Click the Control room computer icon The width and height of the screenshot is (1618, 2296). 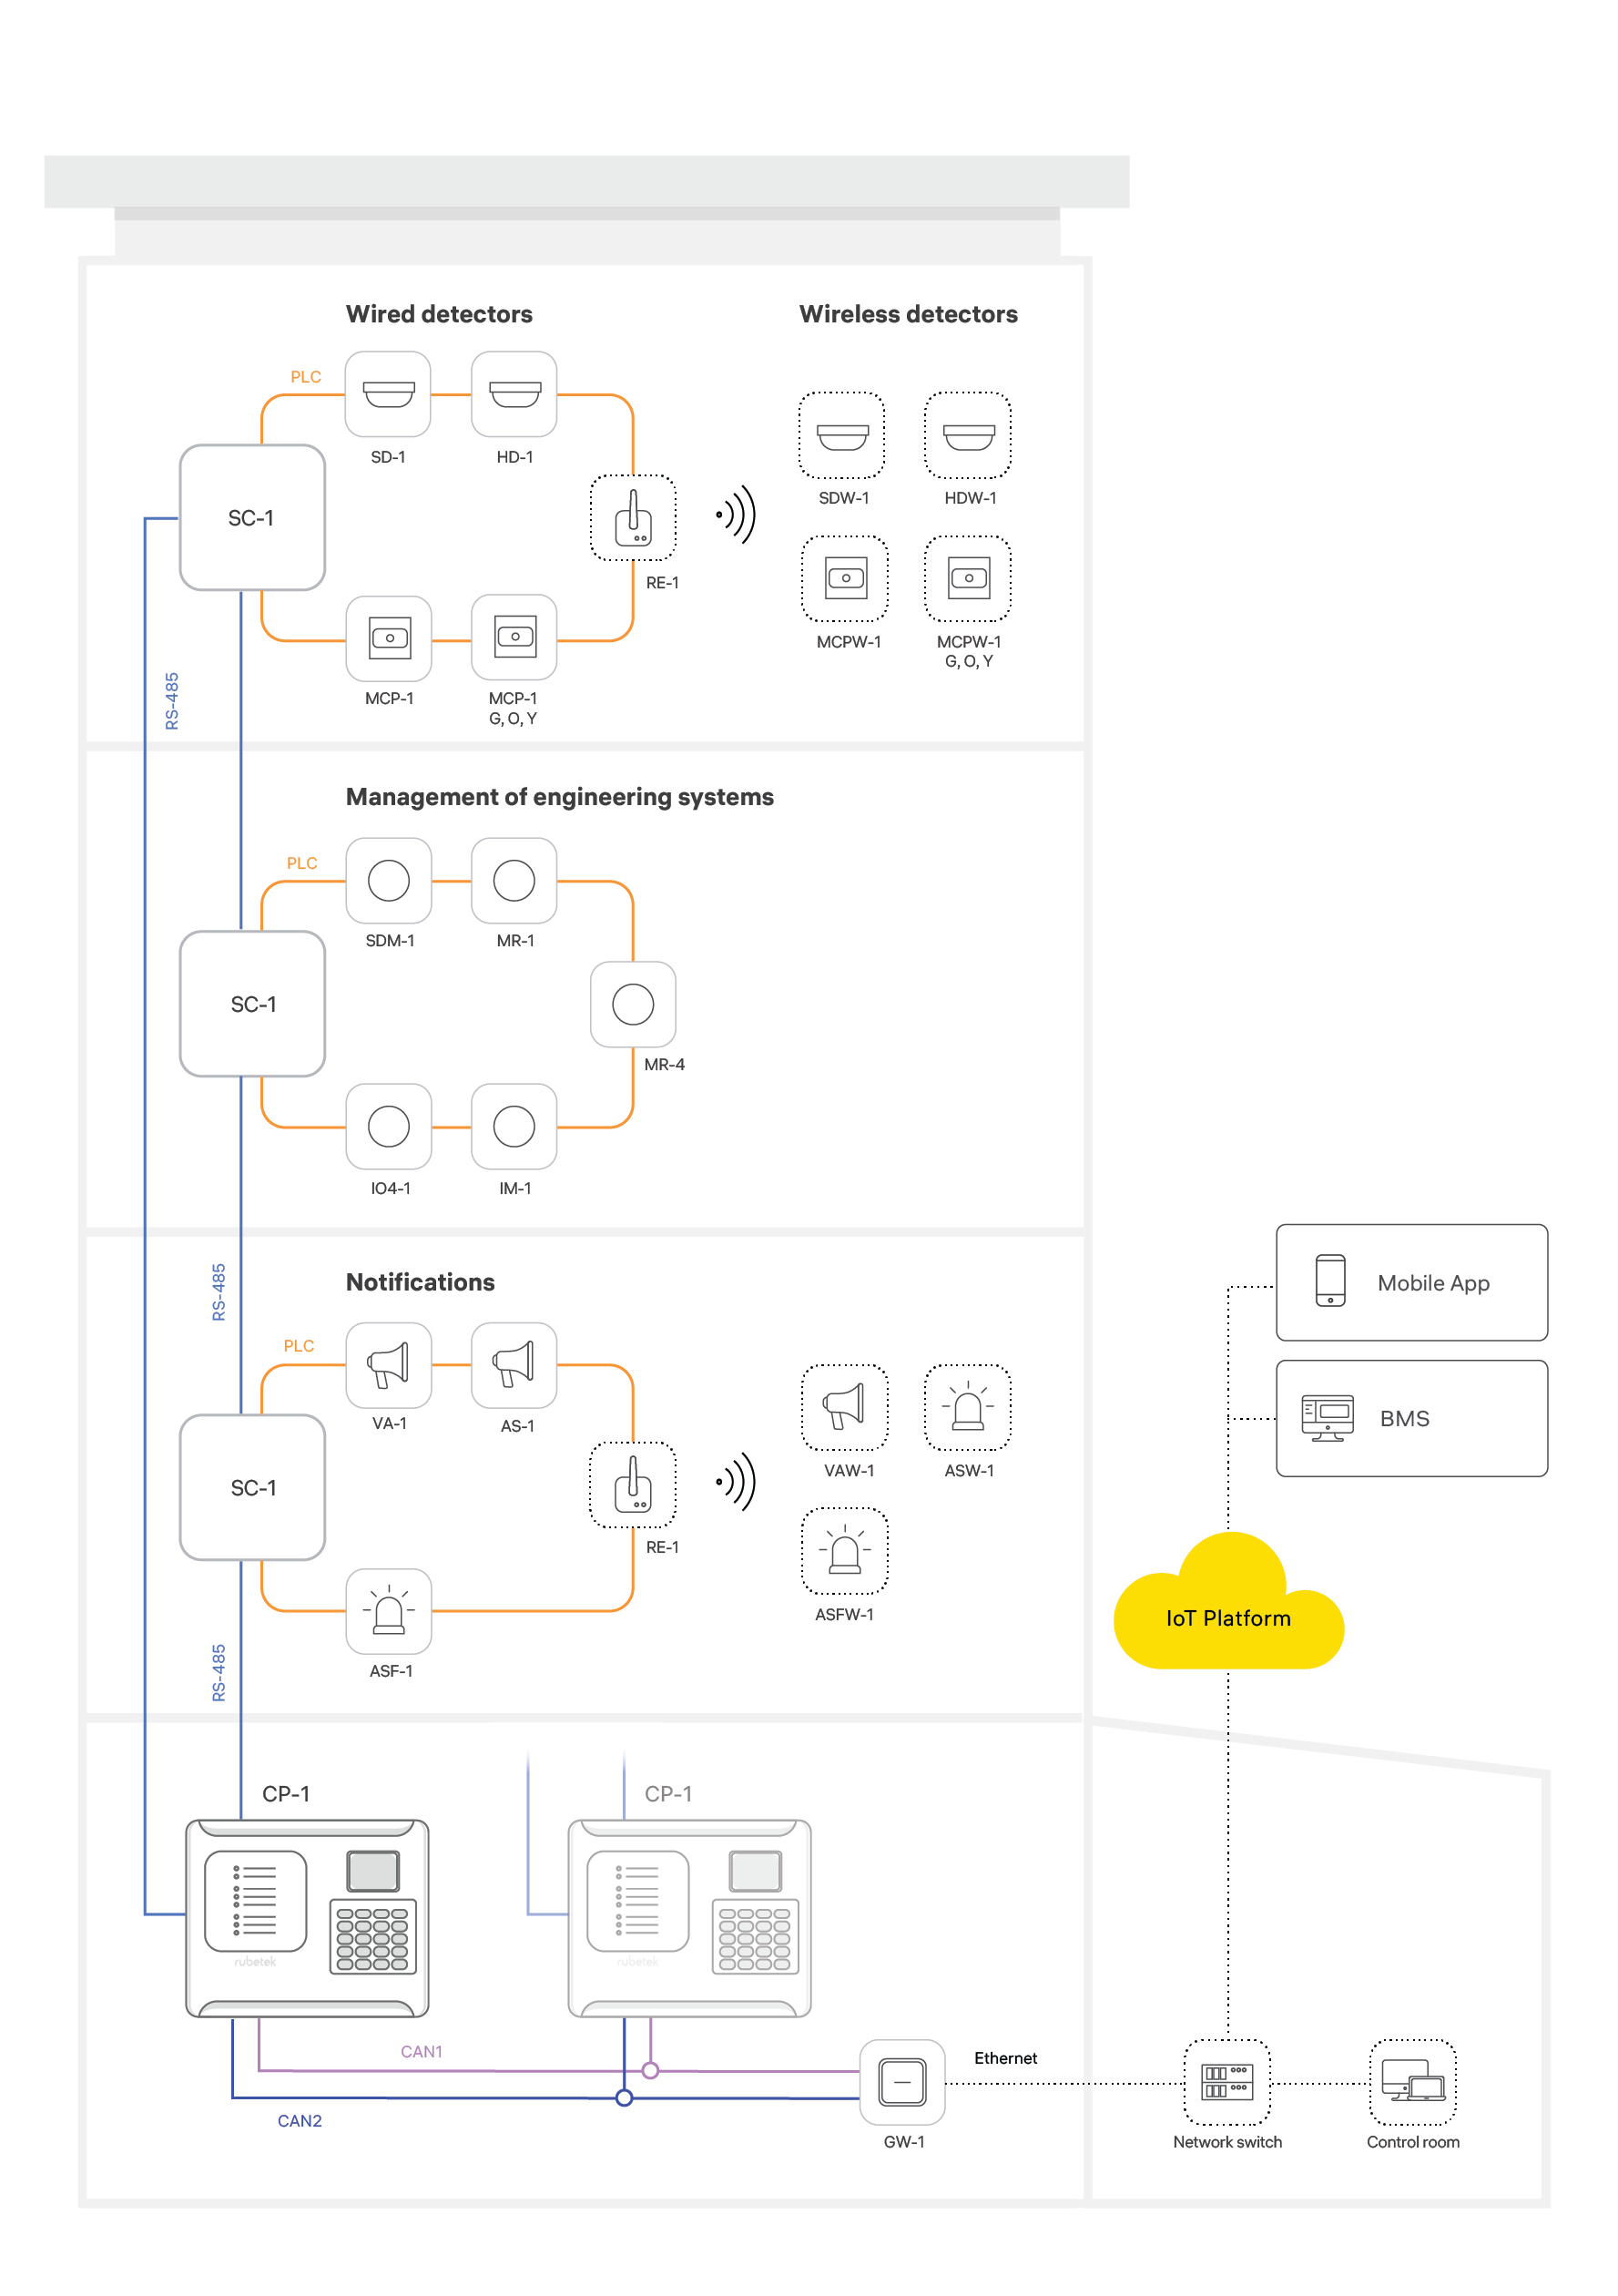click(x=1413, y=2083)
